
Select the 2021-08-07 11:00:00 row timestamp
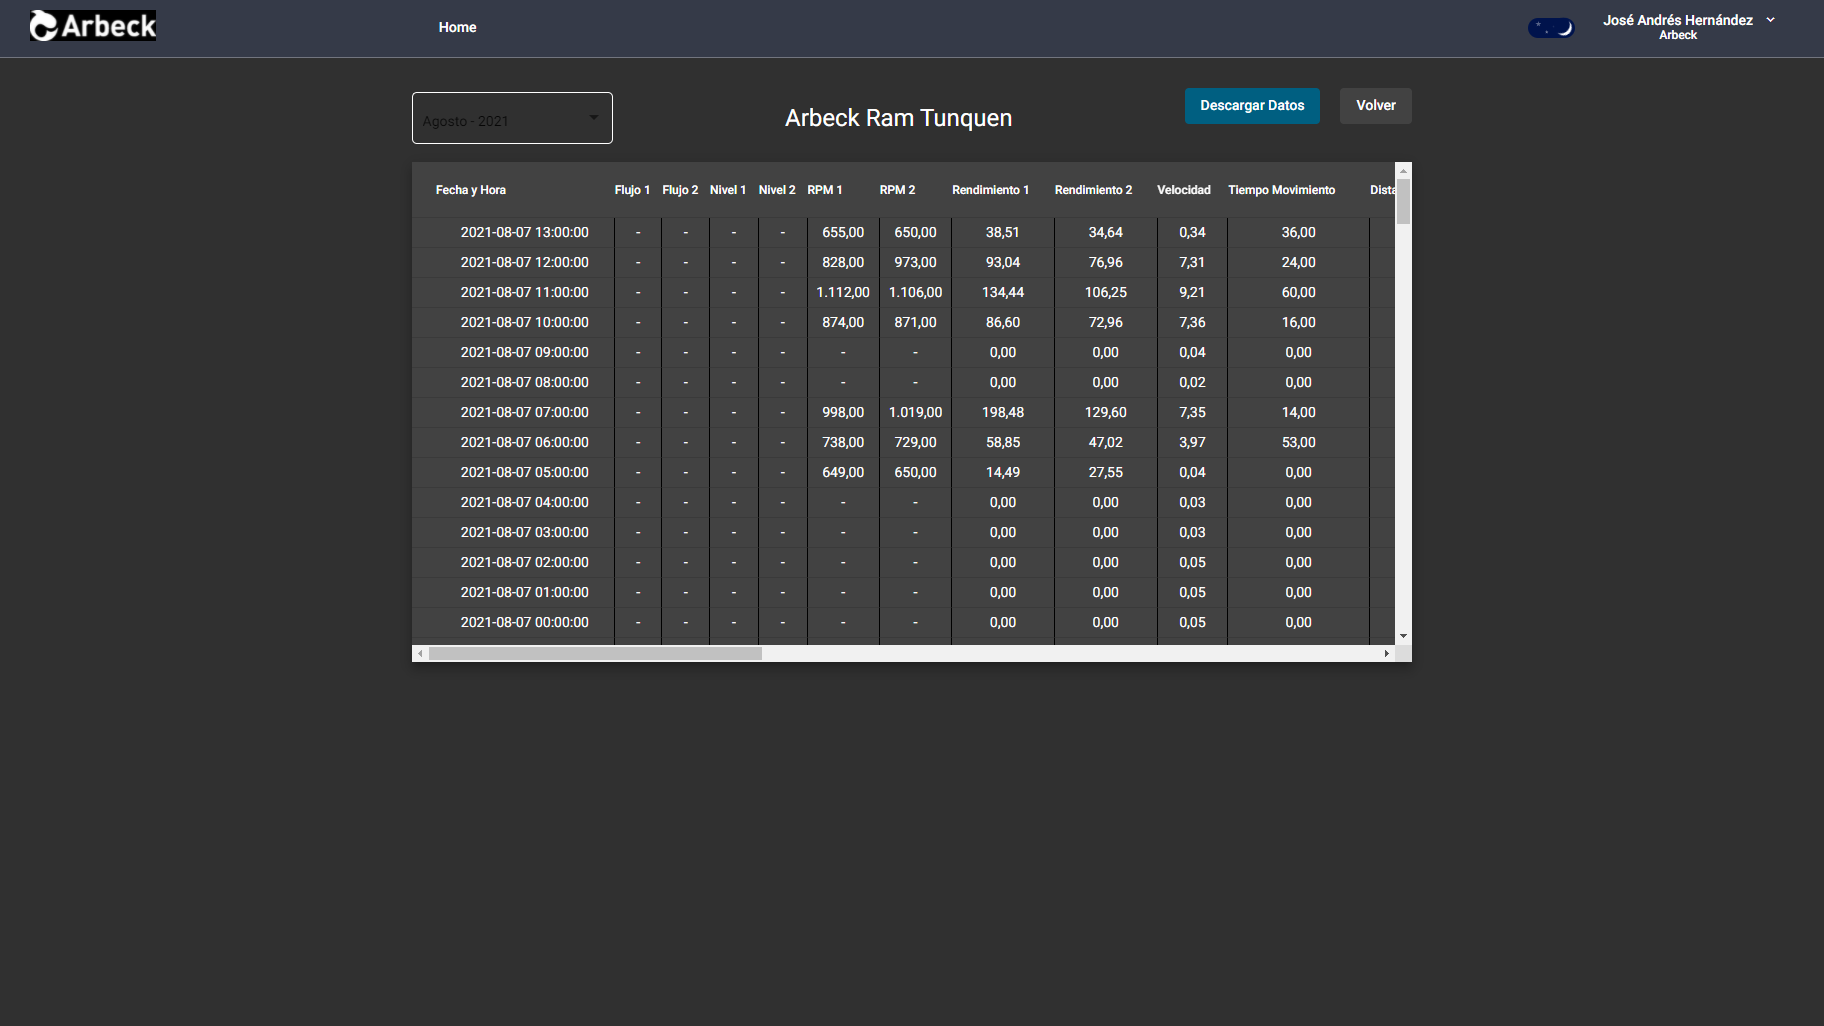[524, 292]
